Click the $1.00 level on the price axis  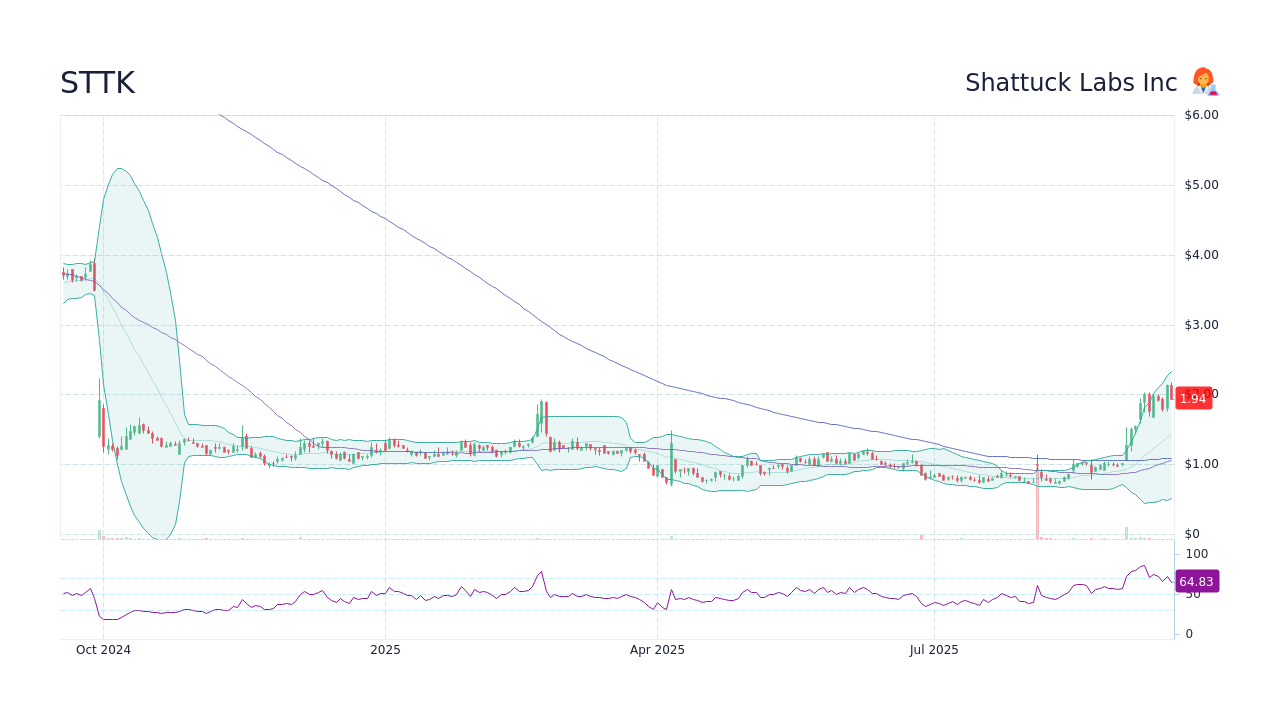[1199, 463]
